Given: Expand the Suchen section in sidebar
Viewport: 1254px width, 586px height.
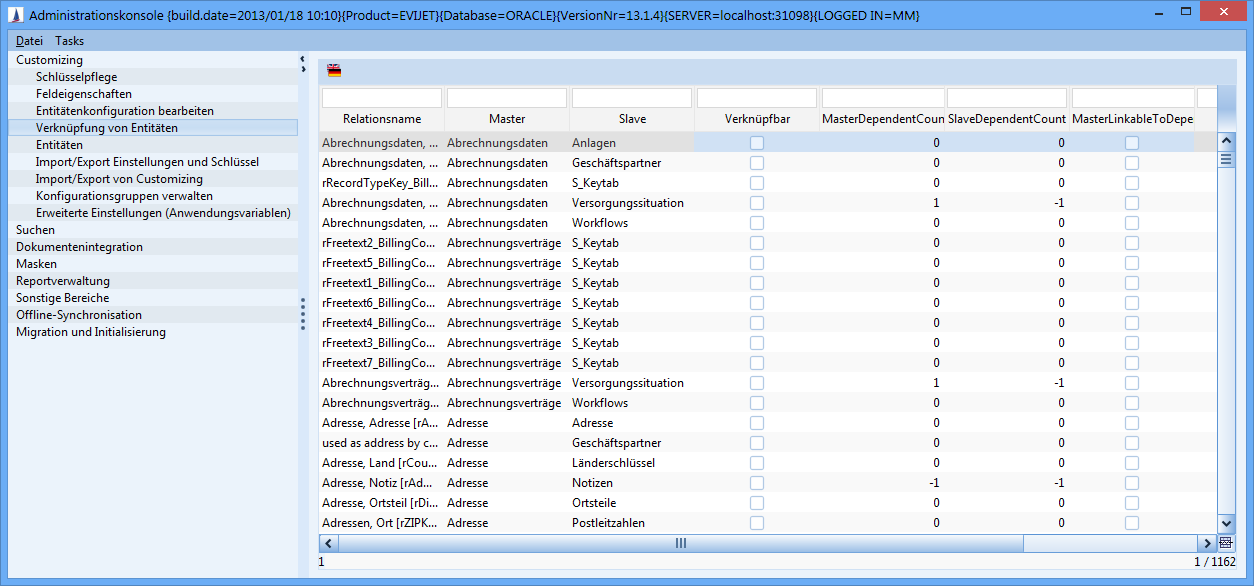Looking at the screenshot, I should pos(36,230).
